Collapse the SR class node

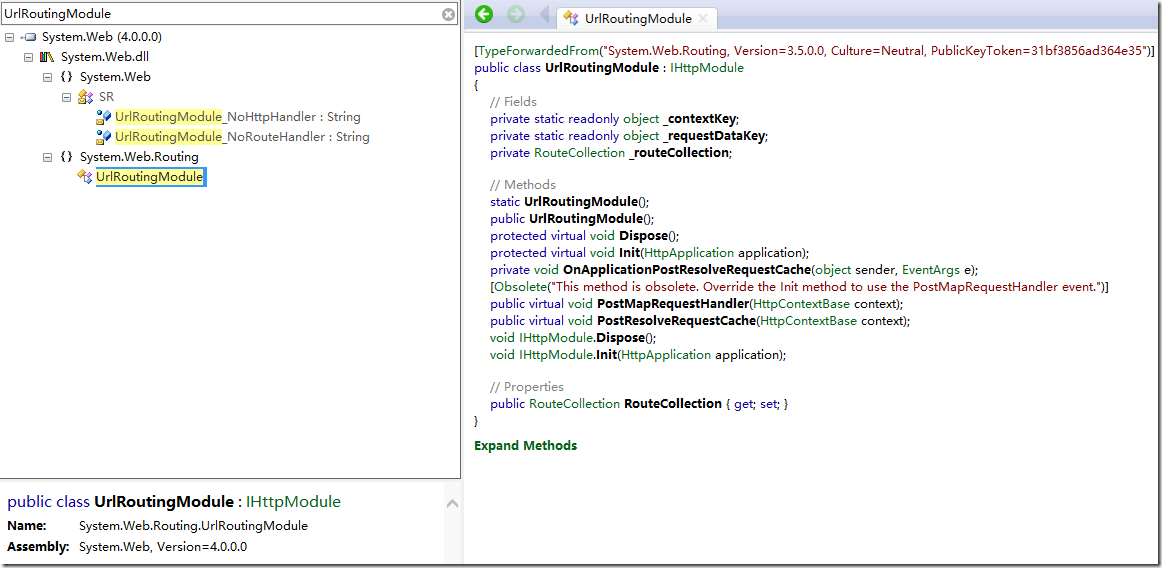click(66, 97)
